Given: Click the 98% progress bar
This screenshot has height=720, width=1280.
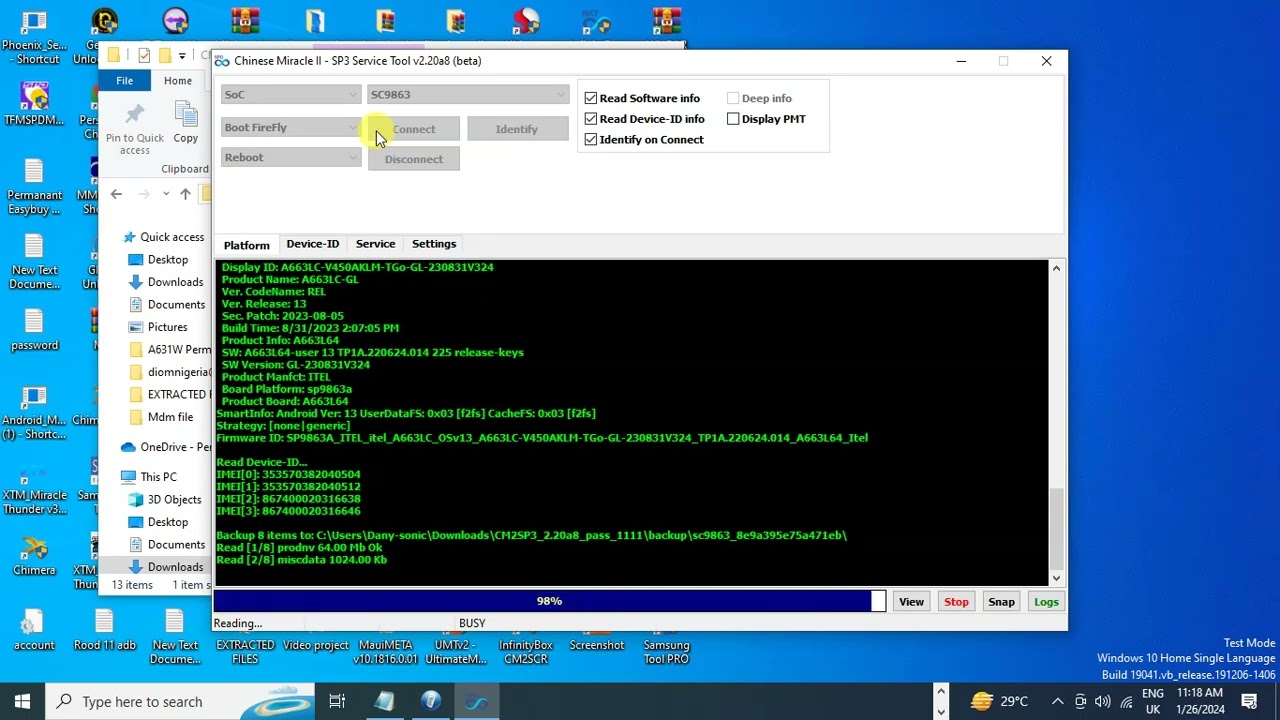Looking at the screenshot, I should click(x=549, y=601).
